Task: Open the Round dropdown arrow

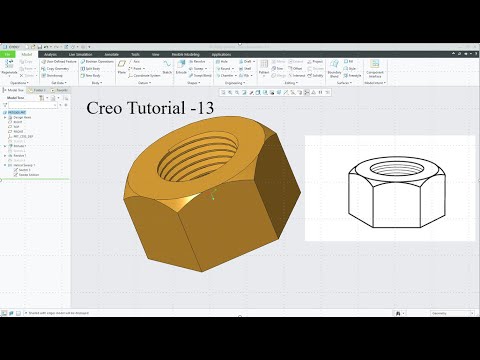Action: [x=233, y=69]
